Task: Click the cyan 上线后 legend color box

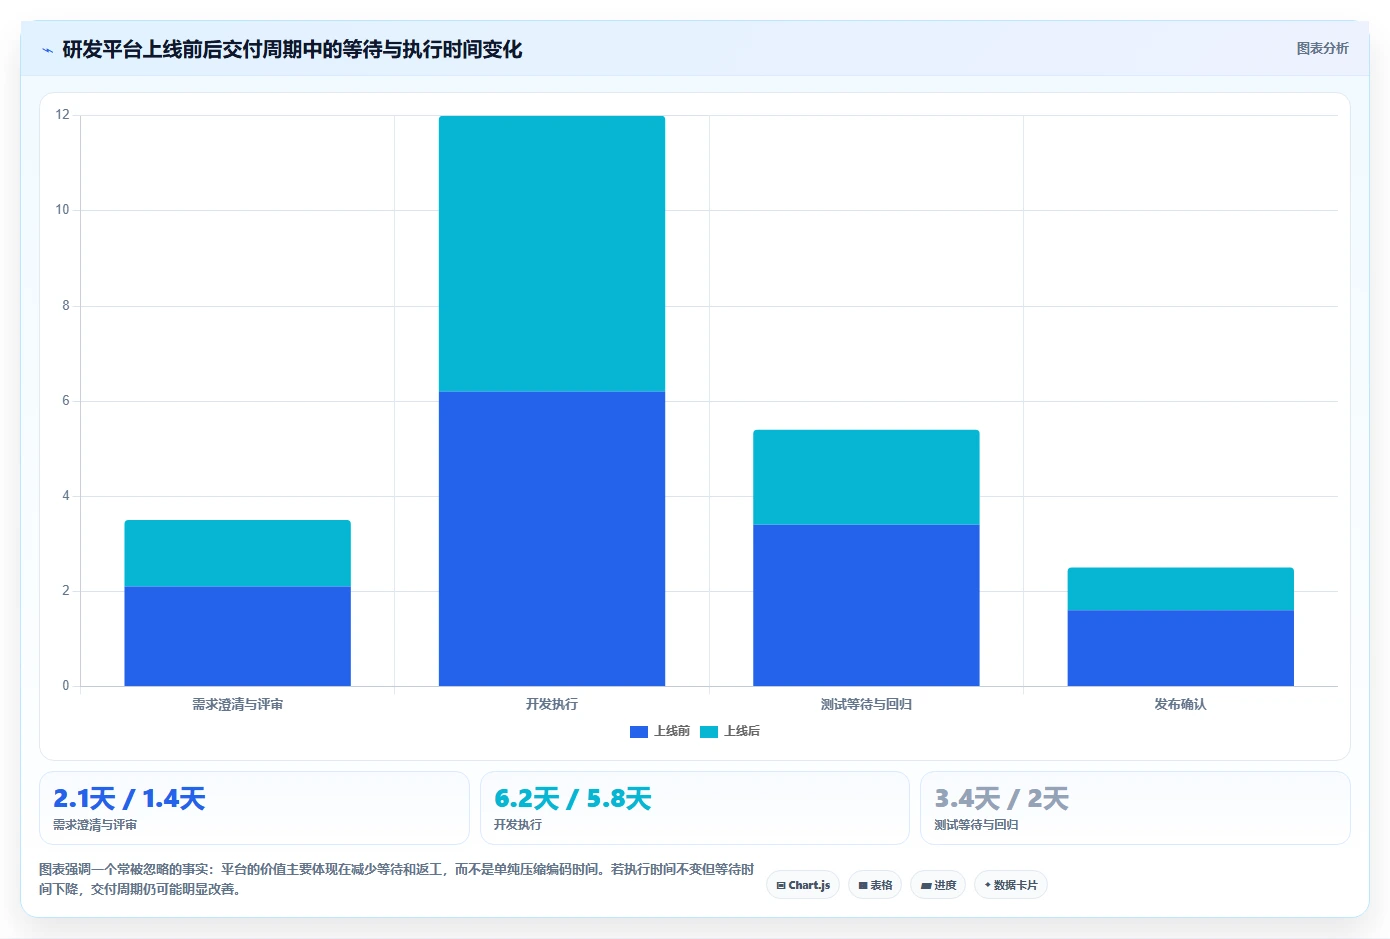Action: pos(709,732)
